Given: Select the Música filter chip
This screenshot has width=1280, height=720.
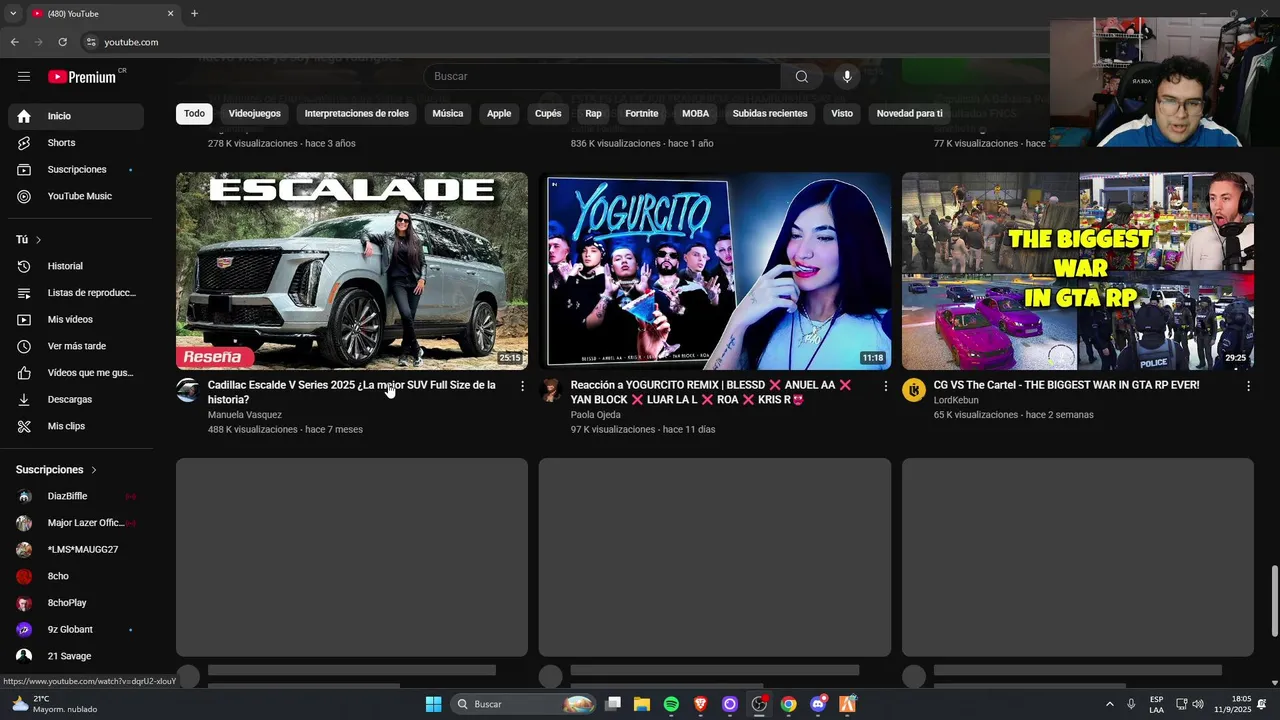Looking at the screenshot, I should point(448,114).
